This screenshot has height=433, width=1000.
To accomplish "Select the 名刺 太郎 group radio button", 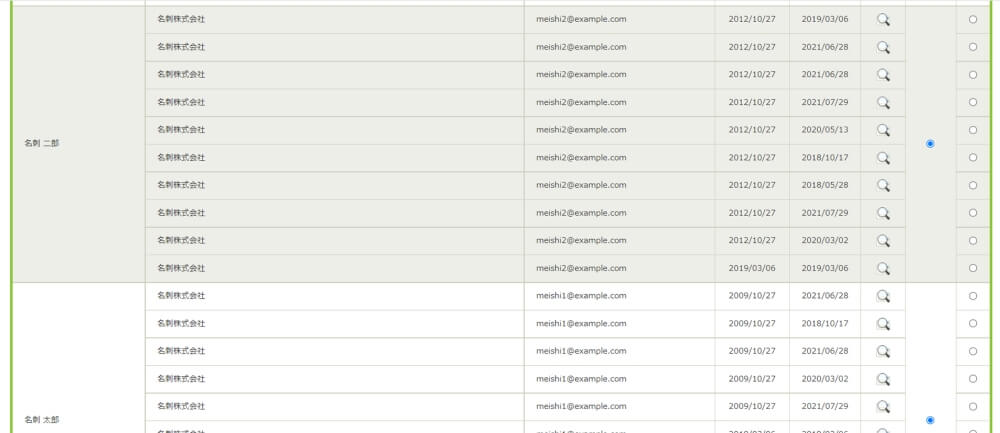I will pyautogui.click(x=930, y=420).
